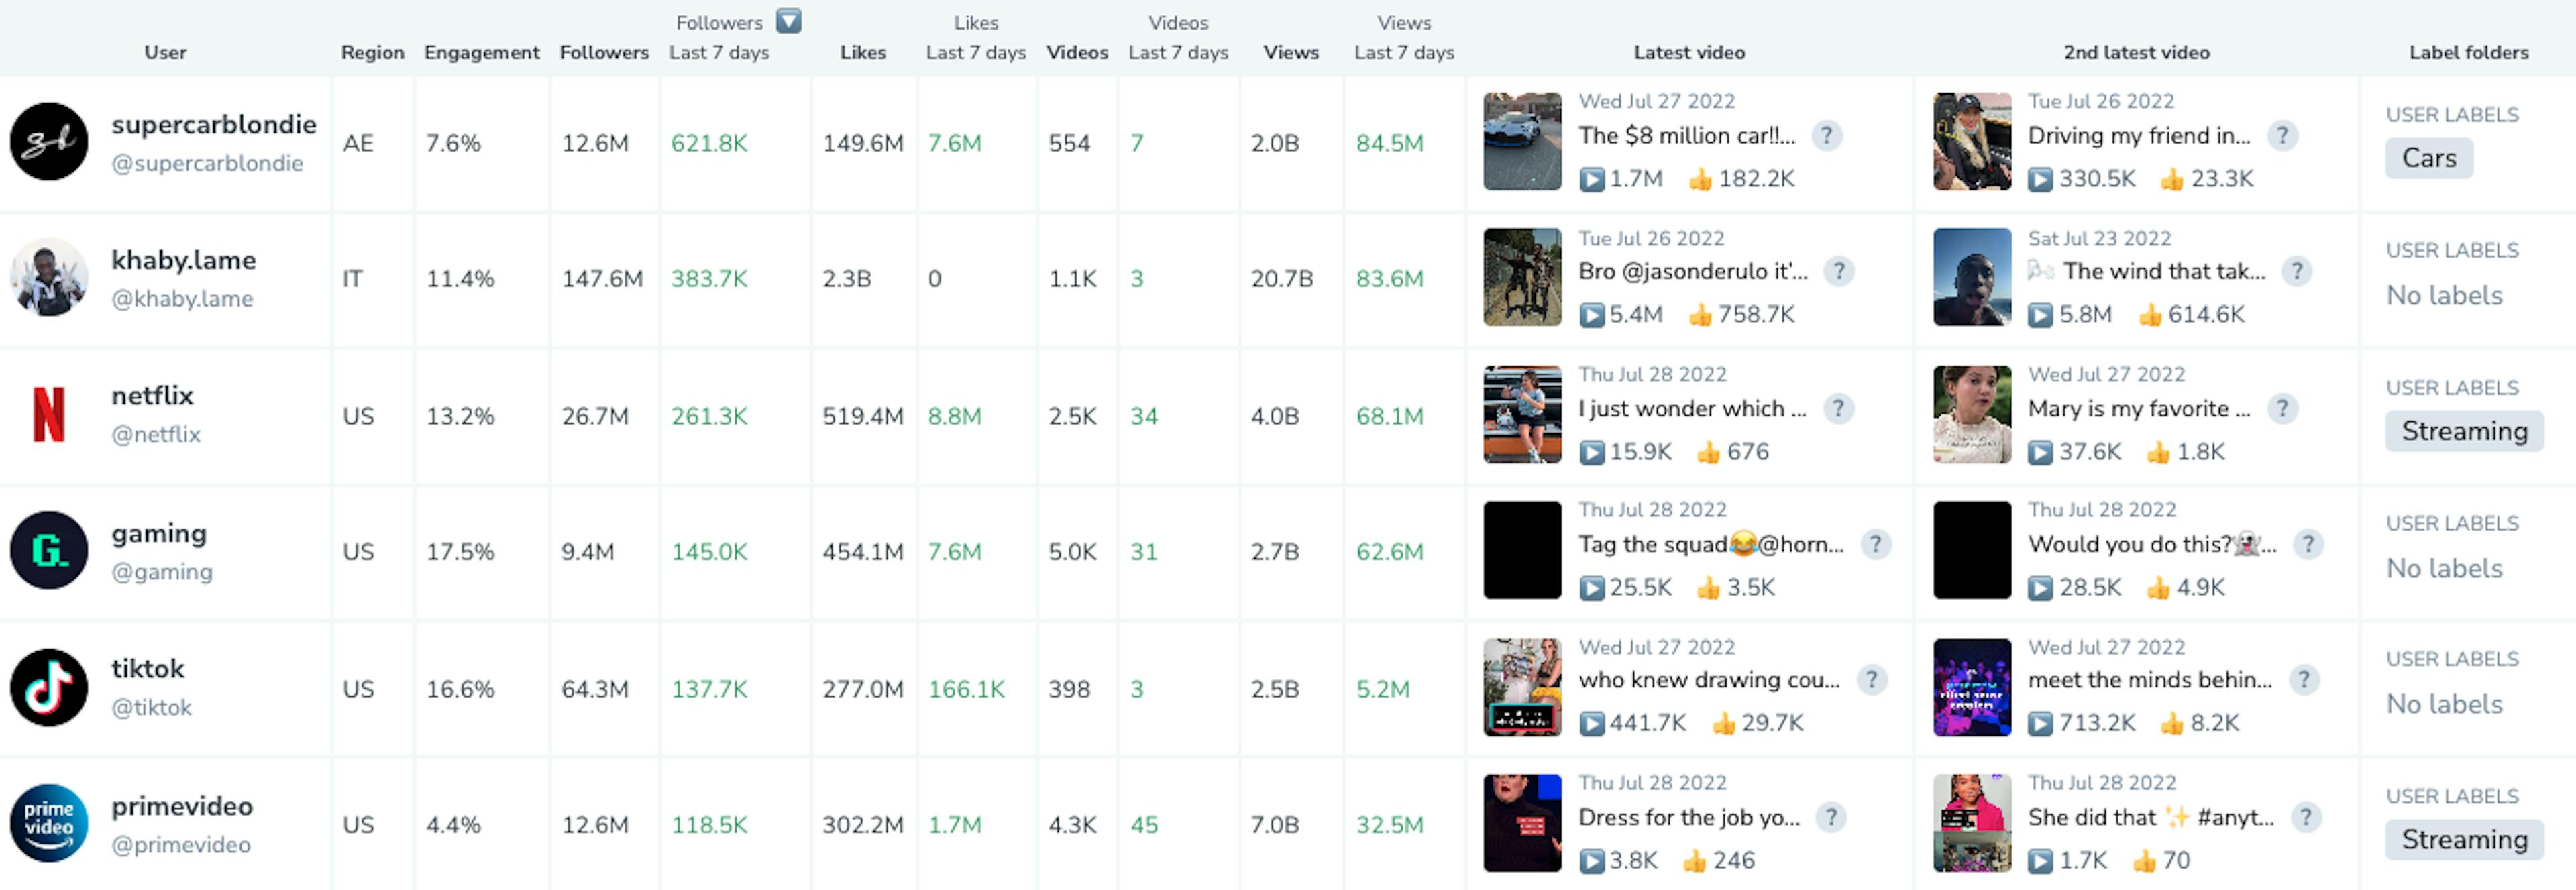Click the 'Dress for the job yo...' video title
2576x890 pixels.
[x=1689, y=817]
